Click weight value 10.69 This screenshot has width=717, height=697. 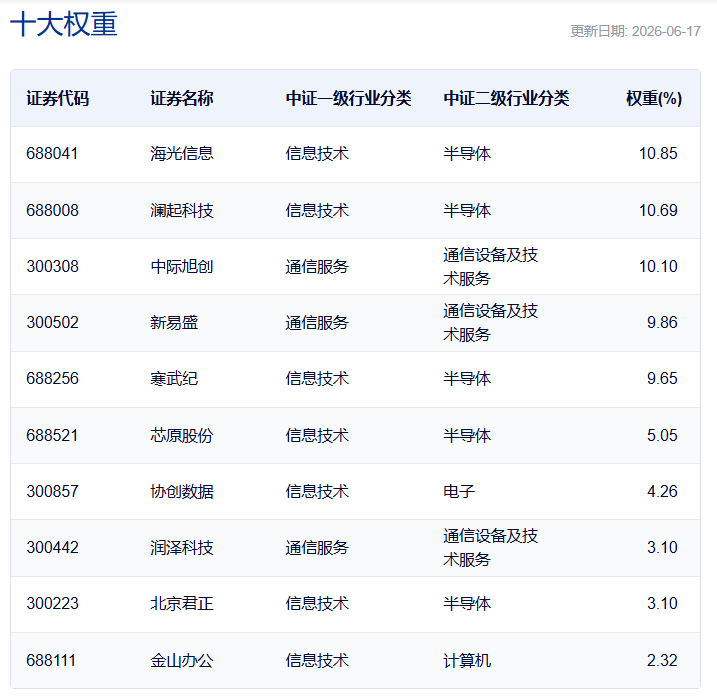click(x=658, y=210)
